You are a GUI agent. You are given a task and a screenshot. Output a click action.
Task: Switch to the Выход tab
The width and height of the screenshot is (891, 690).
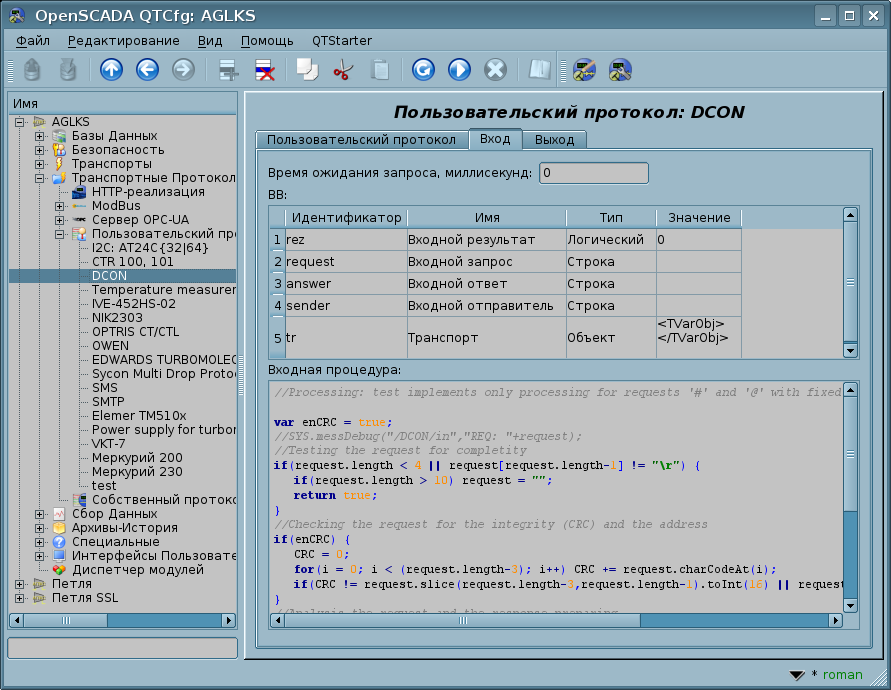click(x=554, y=139)
